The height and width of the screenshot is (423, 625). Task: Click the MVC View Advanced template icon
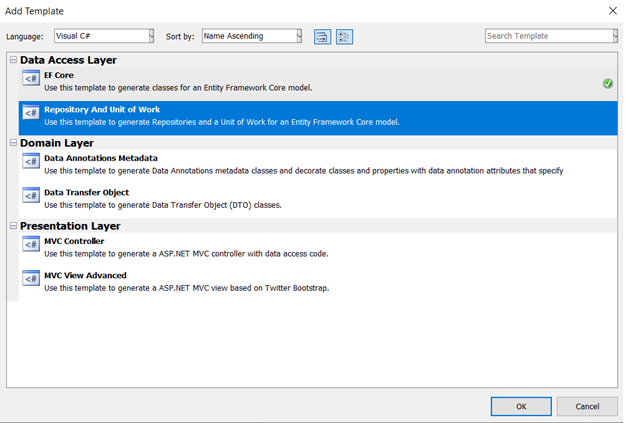click(x=31, y=279)
